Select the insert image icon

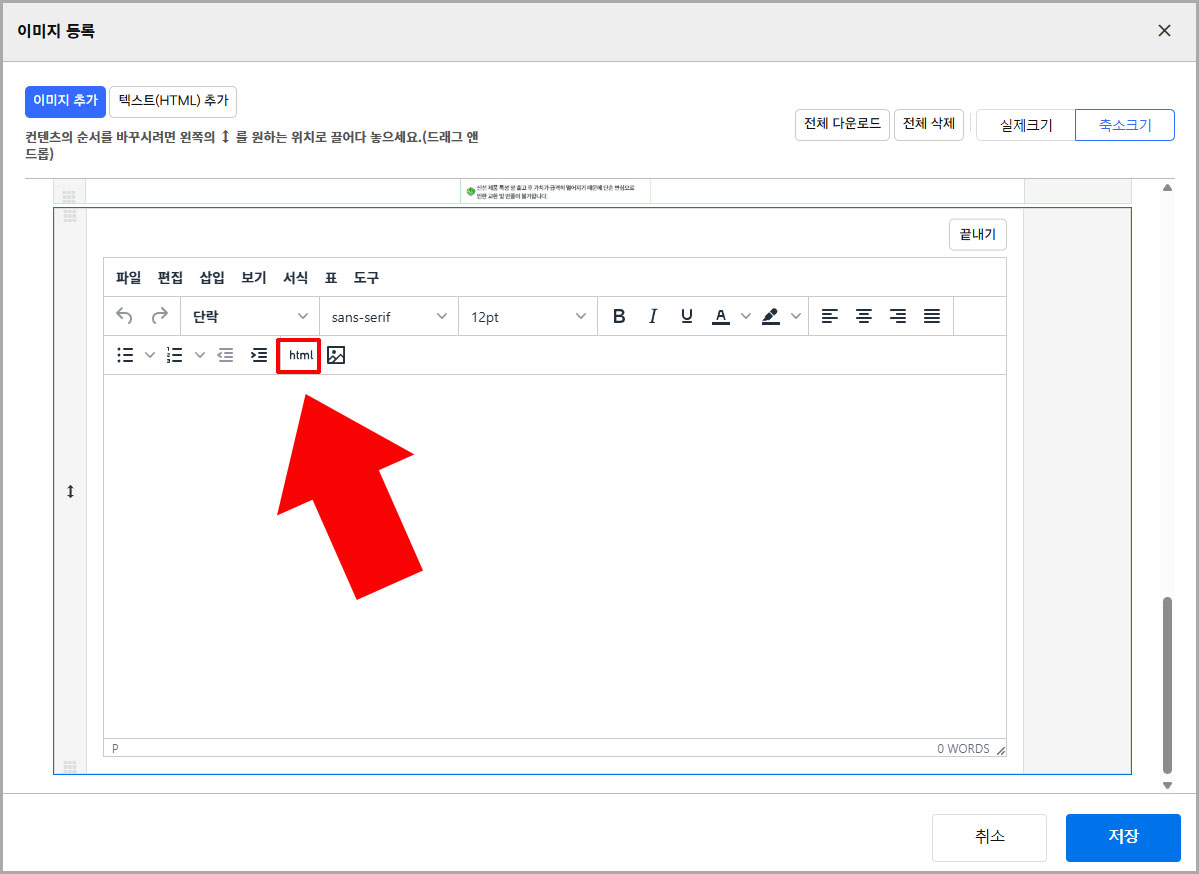tap(335, 355)
